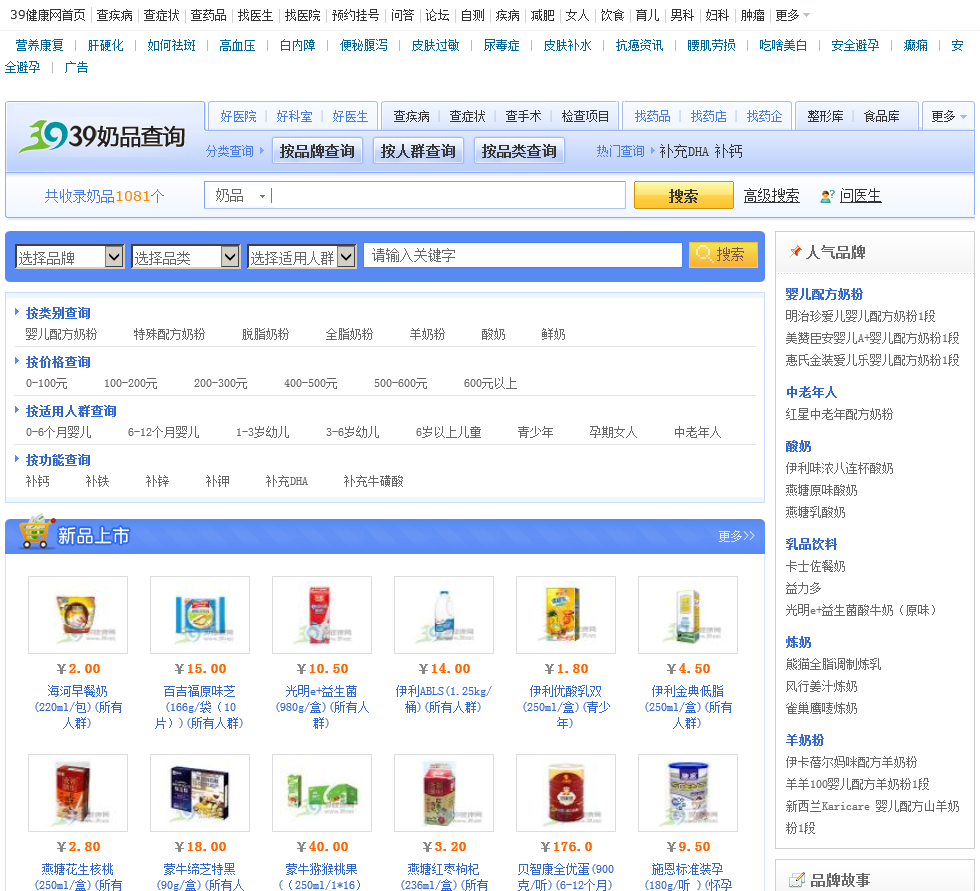Image resolution: width=980 pixels, height=891 pixels.
Task: Open the 燕塘花生核桃 product thumbnail
Action: [78, 793]
